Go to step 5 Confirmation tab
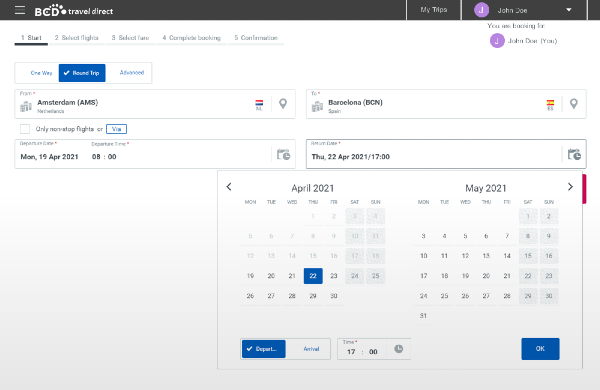Screen dimensions: 600x390 pos(256,38)
